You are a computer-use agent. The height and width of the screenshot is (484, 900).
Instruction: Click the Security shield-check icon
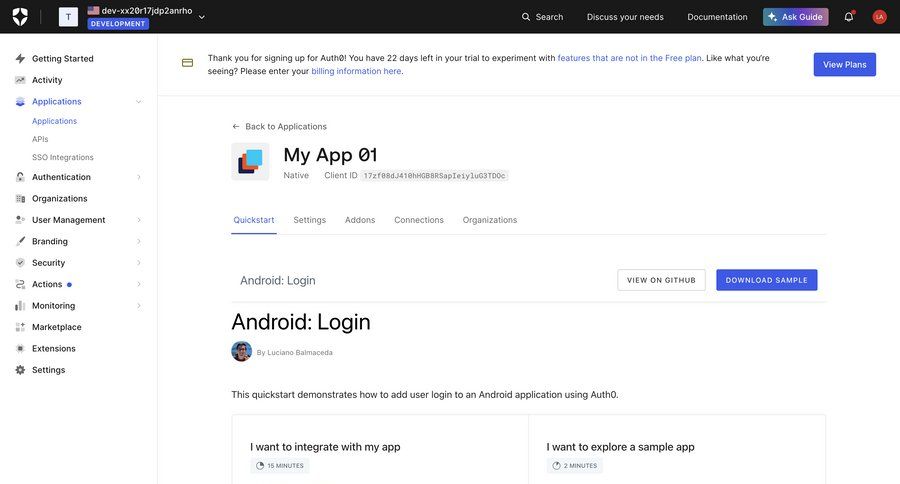click(x=20, y=262)
